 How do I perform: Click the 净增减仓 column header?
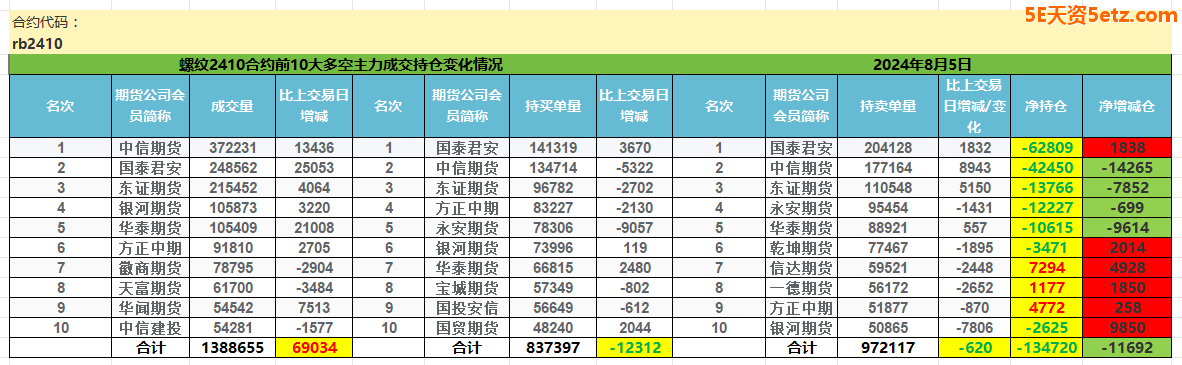(1126, 106)
